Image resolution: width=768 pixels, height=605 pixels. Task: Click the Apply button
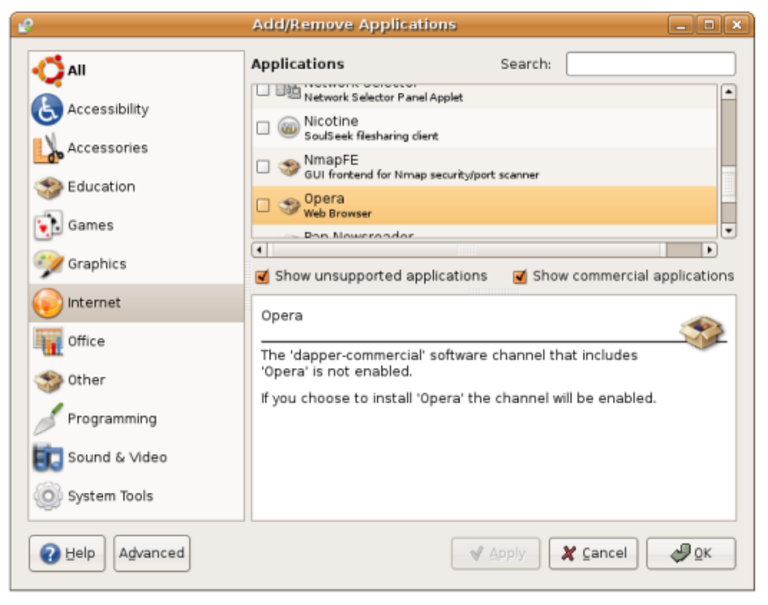pos(496,554)
